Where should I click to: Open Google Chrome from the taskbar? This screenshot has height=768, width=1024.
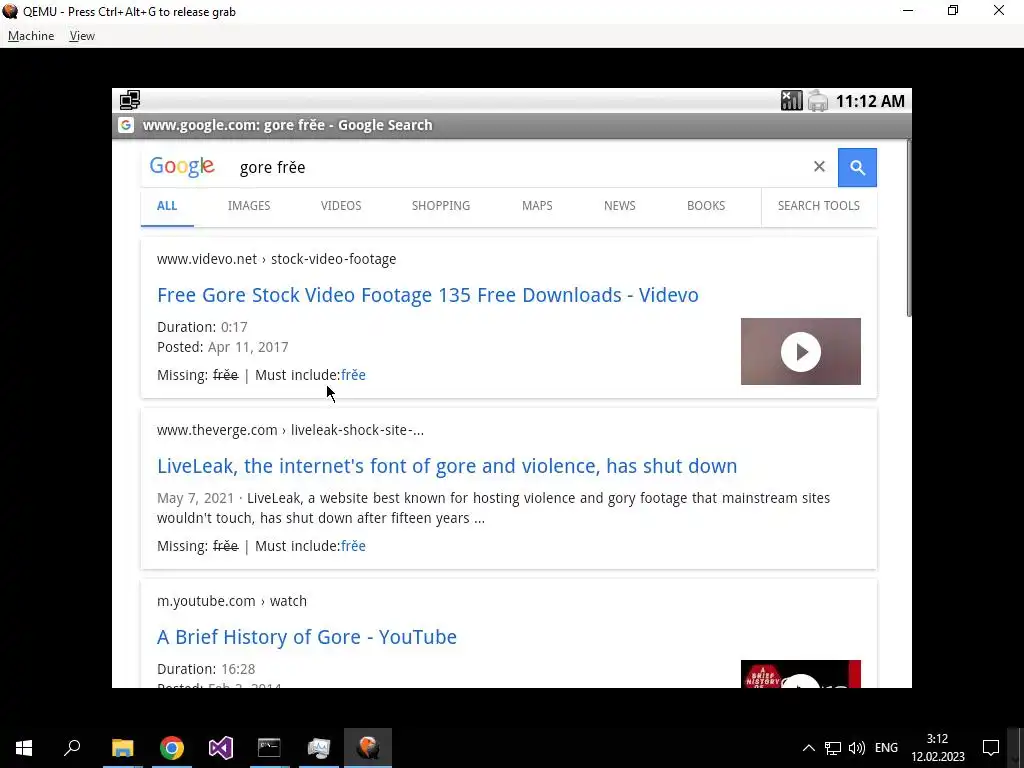tap(172, 748)
